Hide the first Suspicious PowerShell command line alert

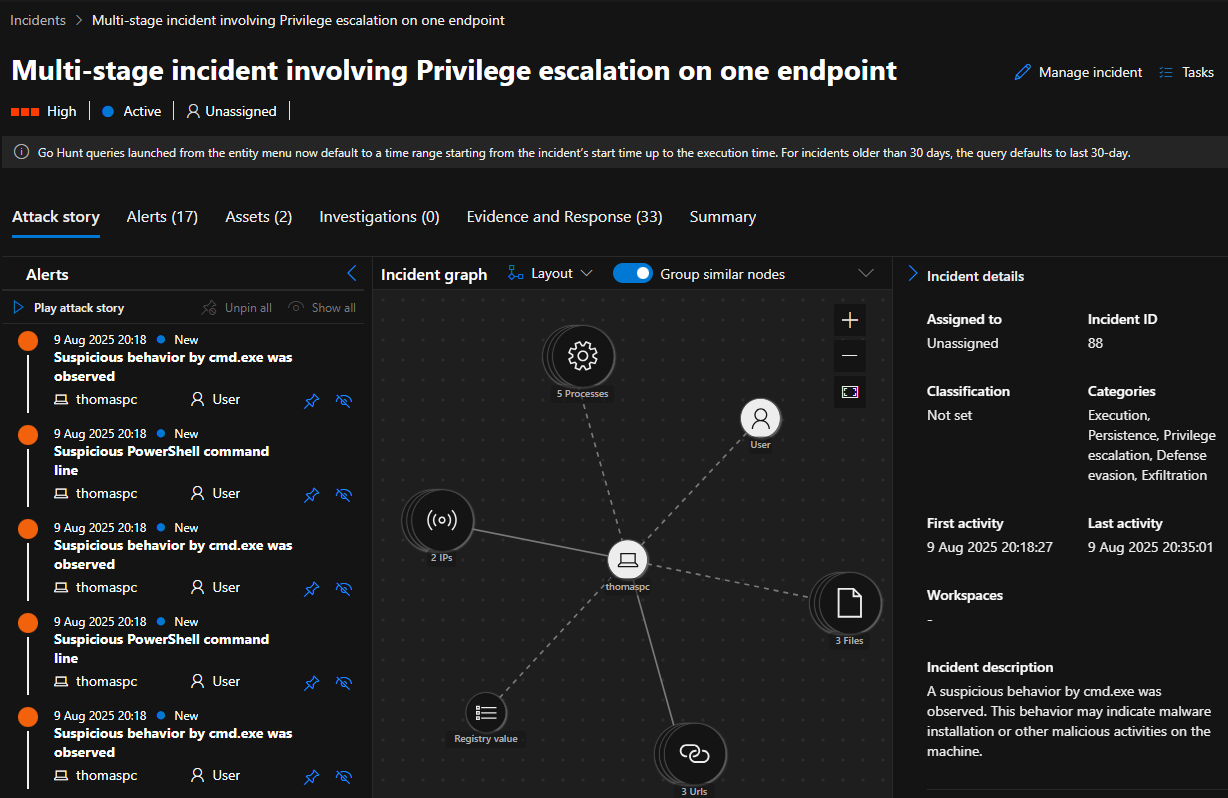[344, 495]
